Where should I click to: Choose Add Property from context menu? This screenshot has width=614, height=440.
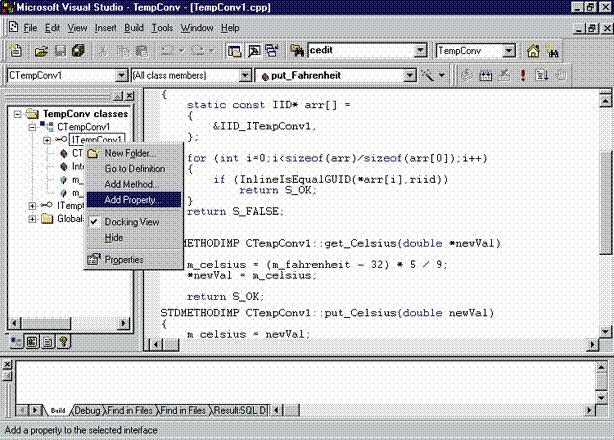pyautogui.click(x=134, y=200)
